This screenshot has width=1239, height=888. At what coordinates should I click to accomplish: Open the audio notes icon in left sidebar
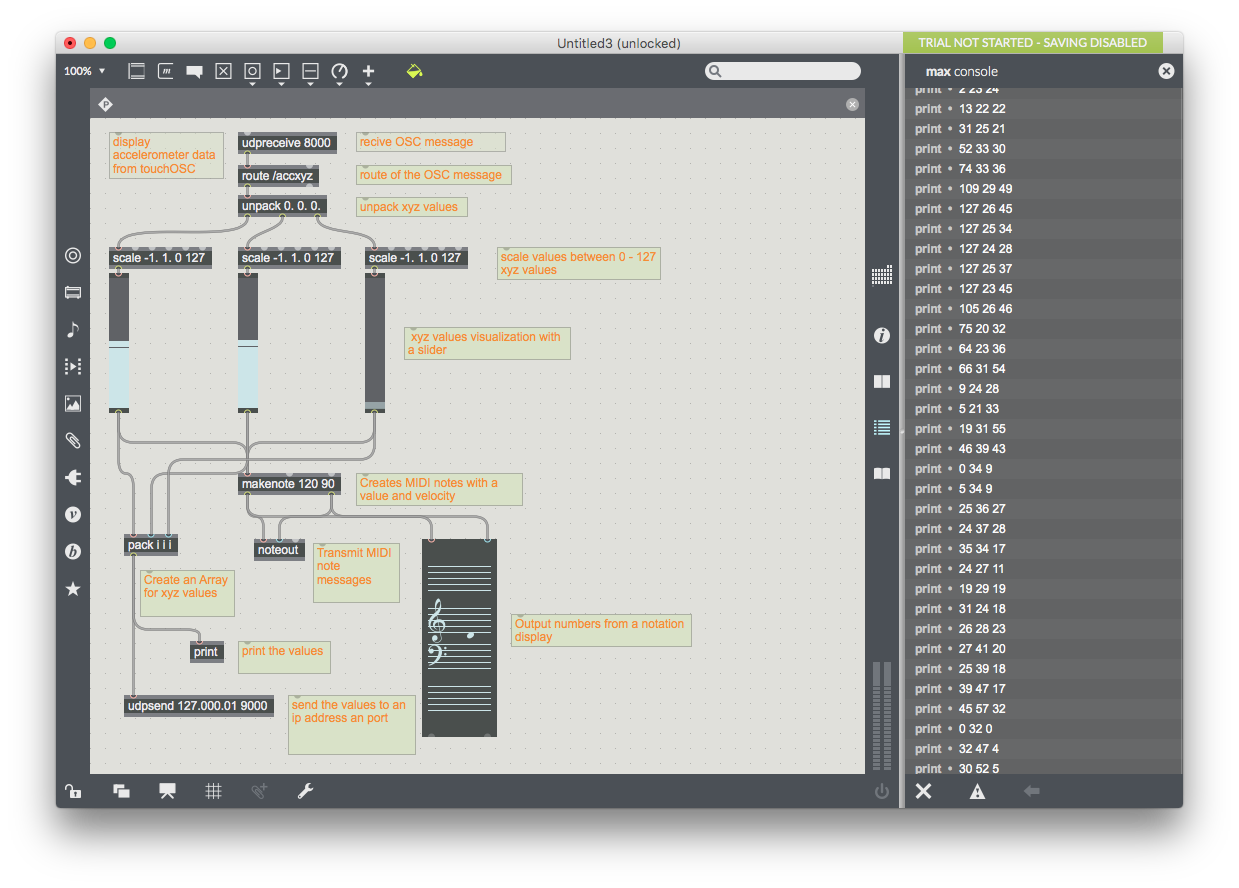point(73,329)
